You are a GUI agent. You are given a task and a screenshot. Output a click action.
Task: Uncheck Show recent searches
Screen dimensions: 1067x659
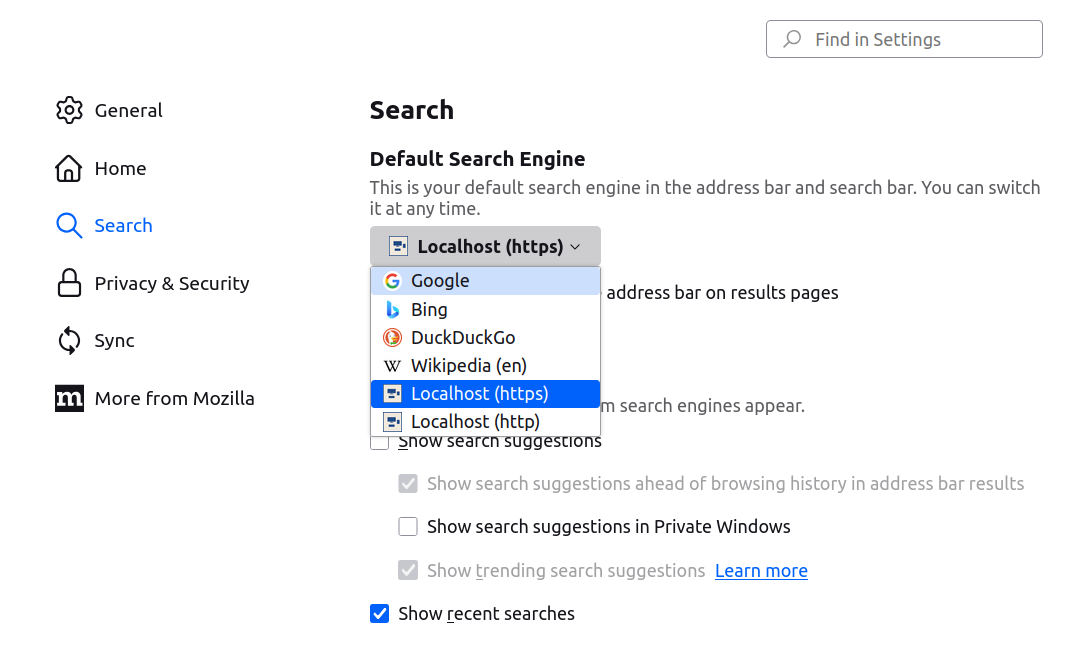(x=379, y=613)
